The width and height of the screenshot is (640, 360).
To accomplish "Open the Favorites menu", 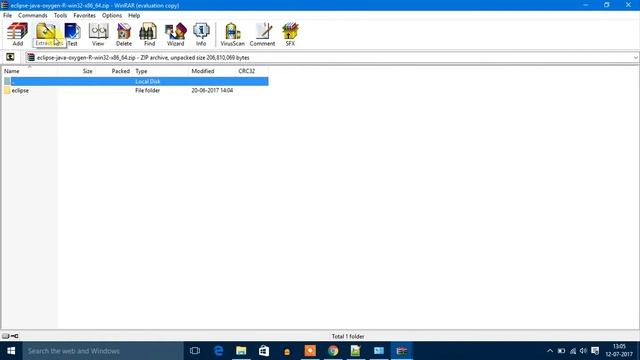I will tap(84, 15).
